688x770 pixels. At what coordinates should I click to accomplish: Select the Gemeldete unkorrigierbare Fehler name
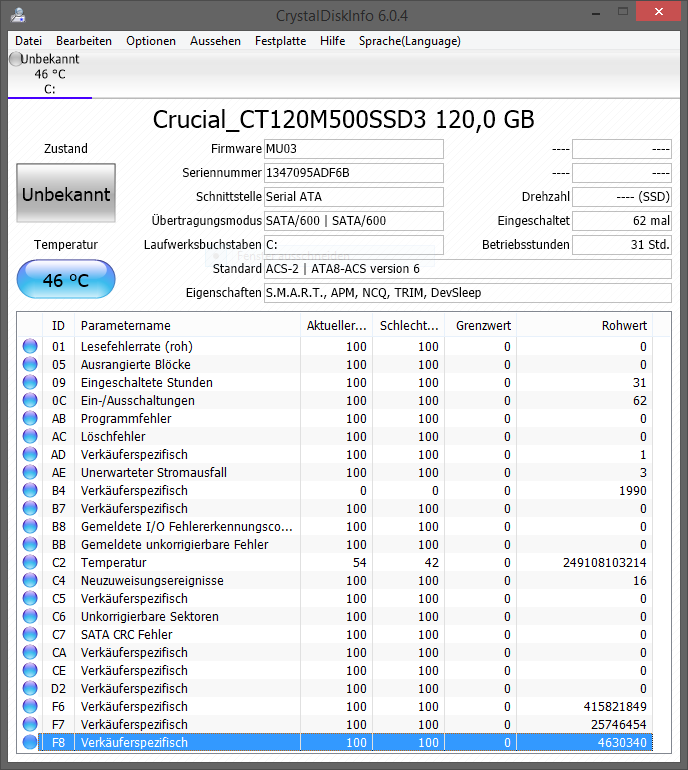tap(175, 545)
